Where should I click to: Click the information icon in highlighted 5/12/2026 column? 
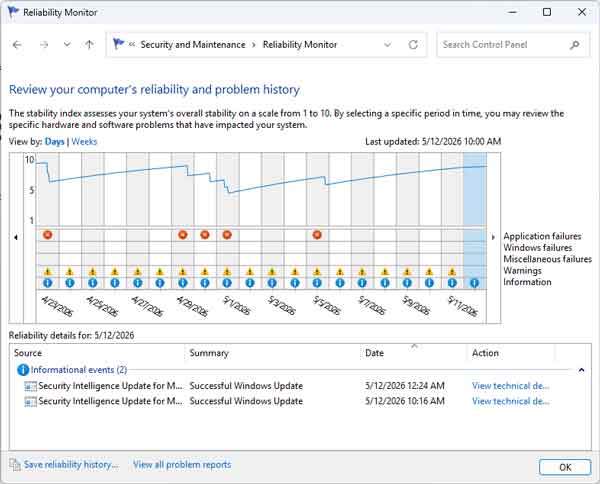click(474, 283)
